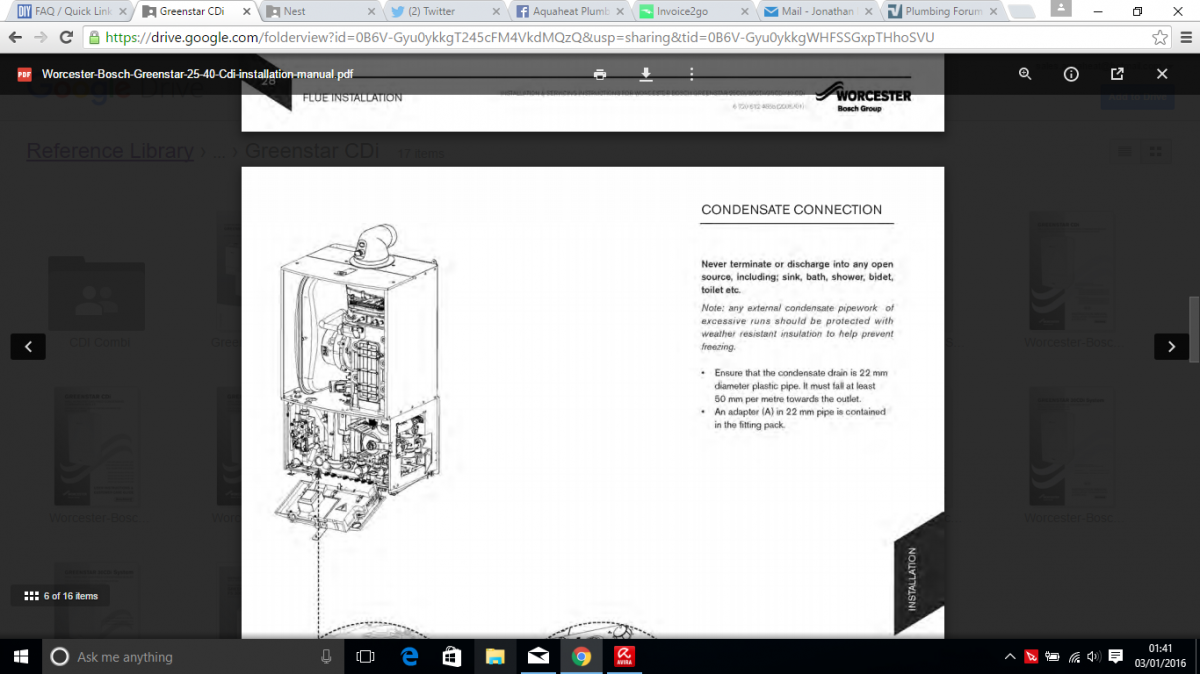Show hidden system tray icons chevron
The height and width of the screenshot is (674, 1200).
[x=1010, y=657]
